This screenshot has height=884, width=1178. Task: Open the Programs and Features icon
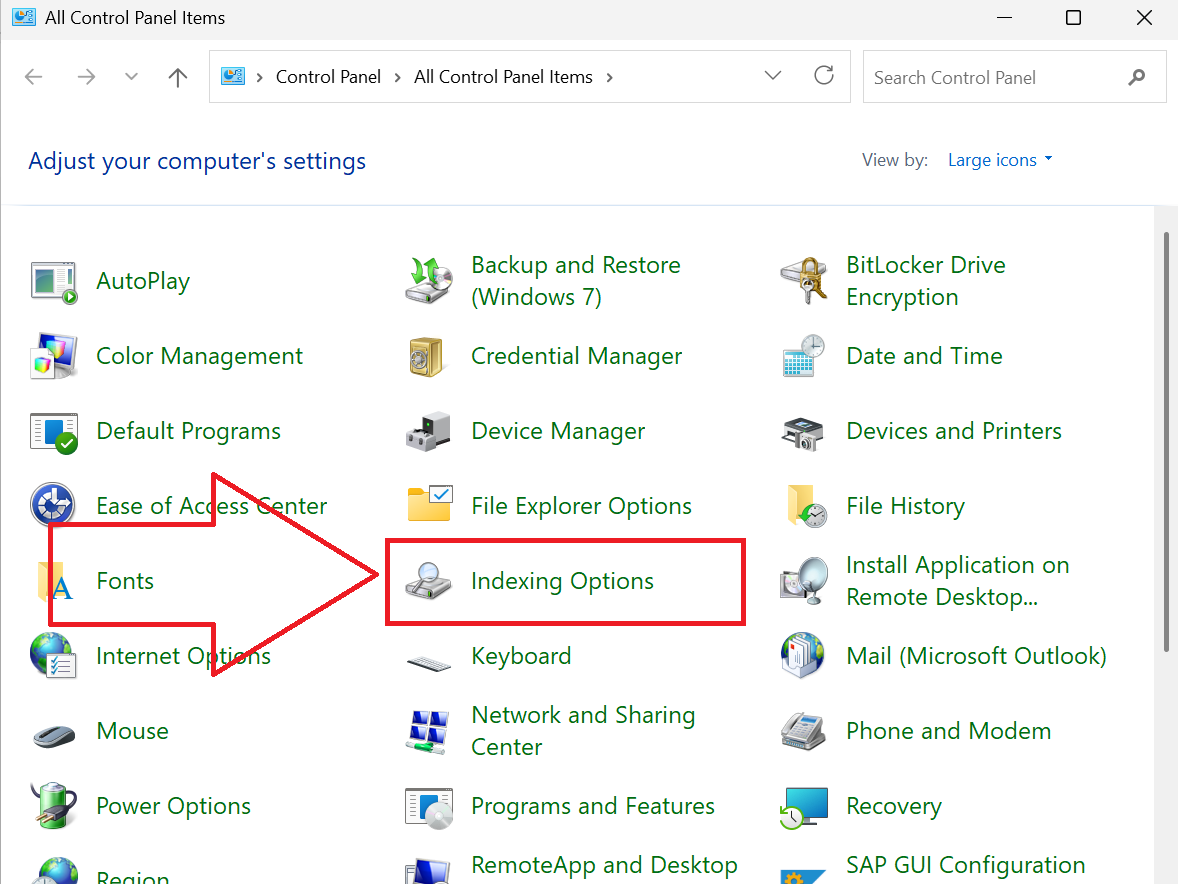429,807
